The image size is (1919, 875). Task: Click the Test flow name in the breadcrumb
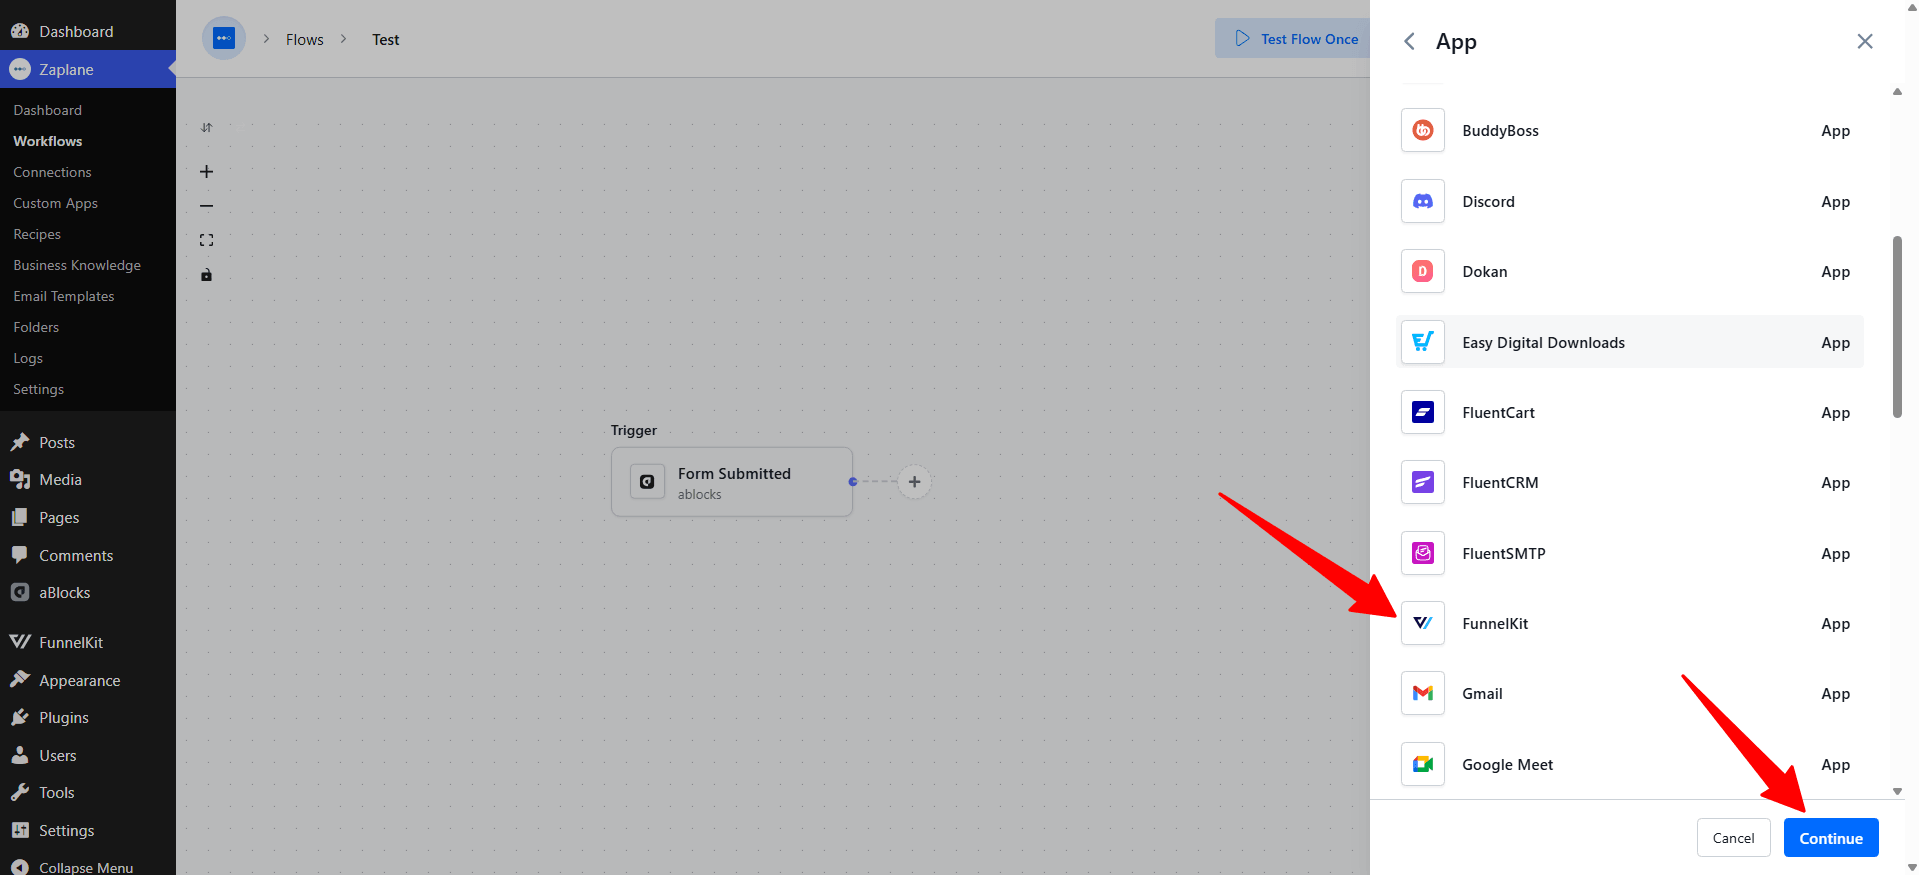click(x=385, y=39)
